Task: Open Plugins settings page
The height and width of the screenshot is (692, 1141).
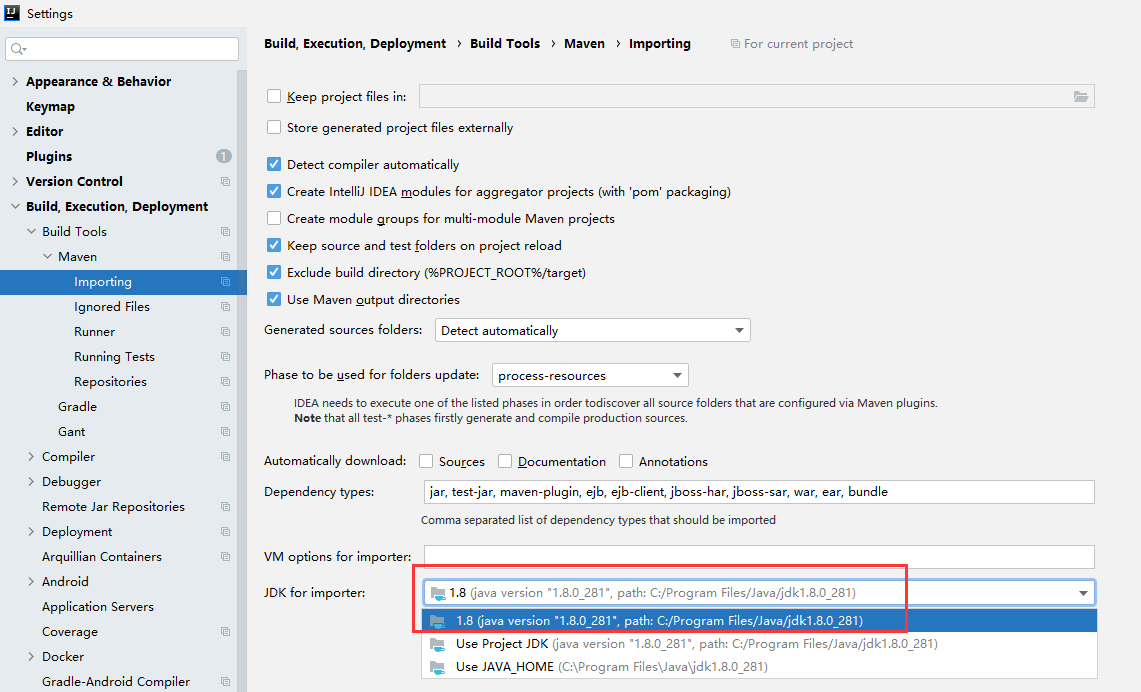Action: 49,156
